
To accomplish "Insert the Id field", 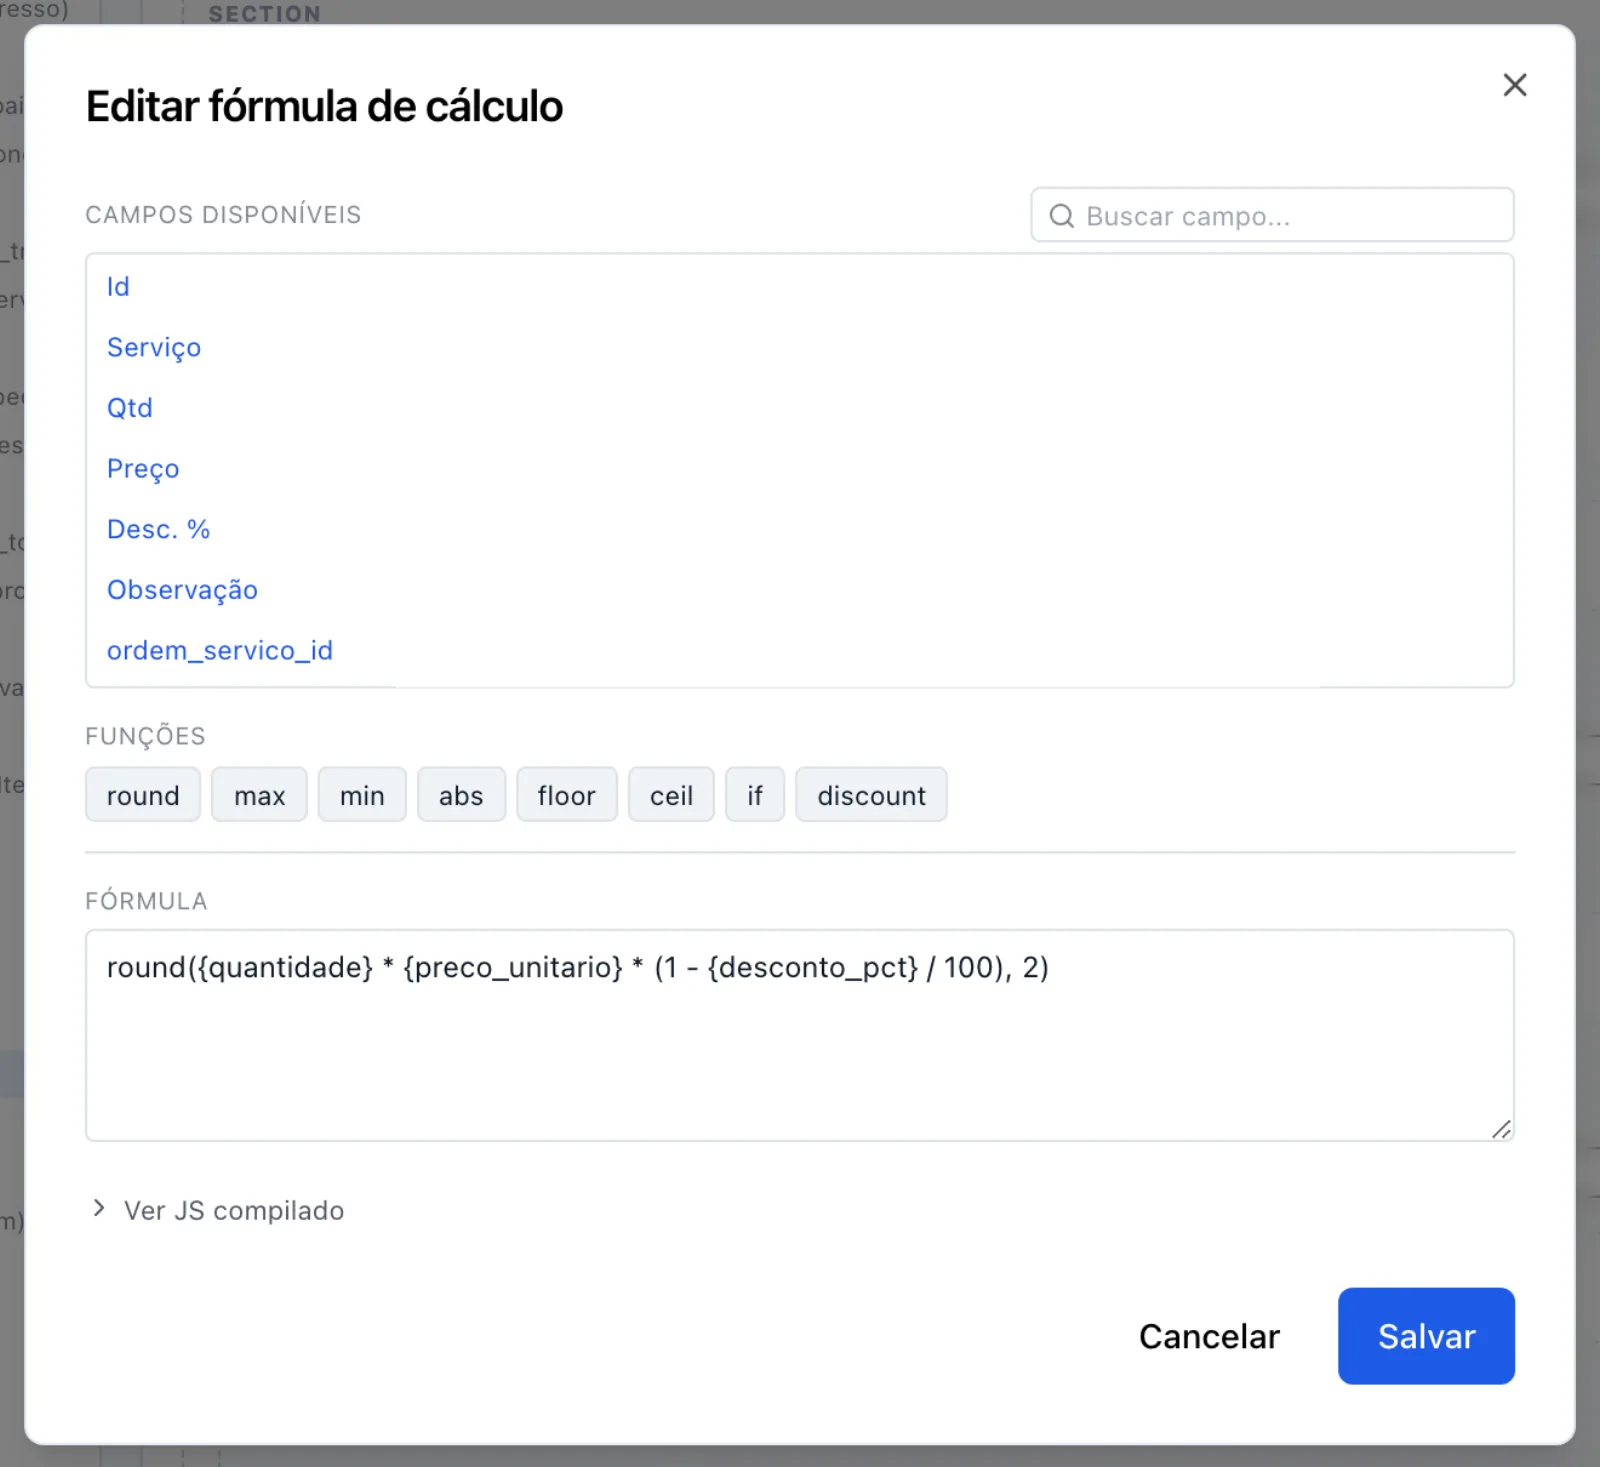I will click(118, 287).
